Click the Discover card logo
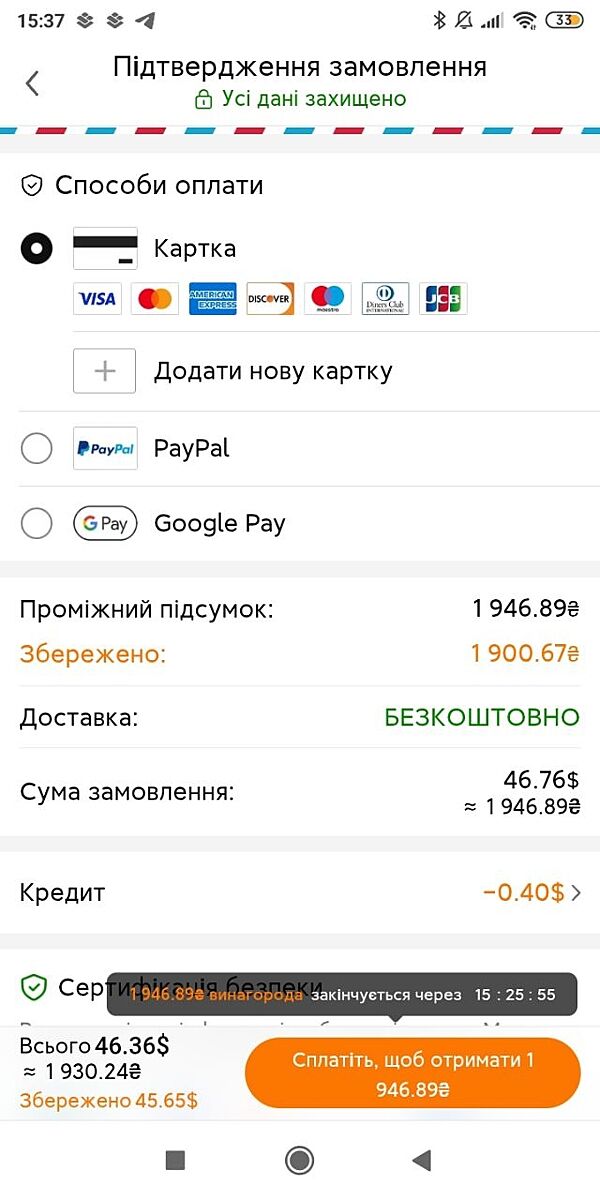The height and width of the screenshot is (1200, 600). click(x=270, y=298)
